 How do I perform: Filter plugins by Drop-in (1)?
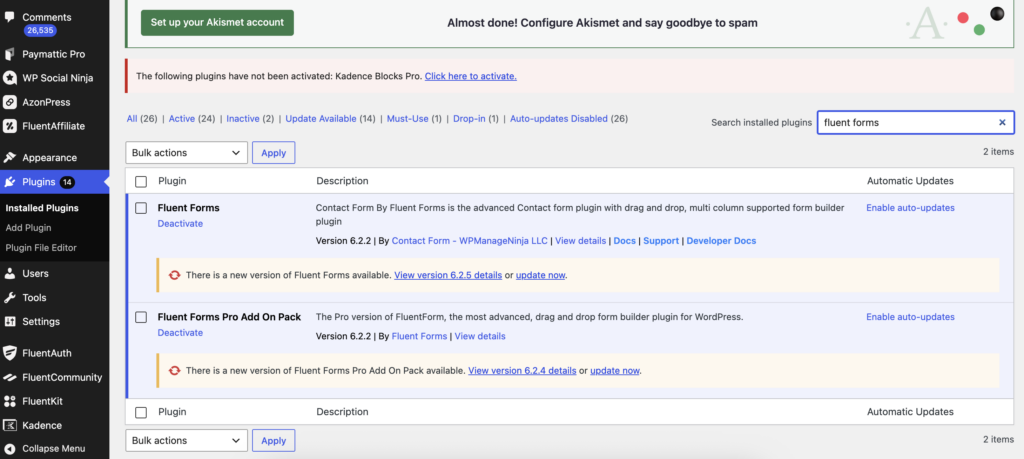point(475,119)
